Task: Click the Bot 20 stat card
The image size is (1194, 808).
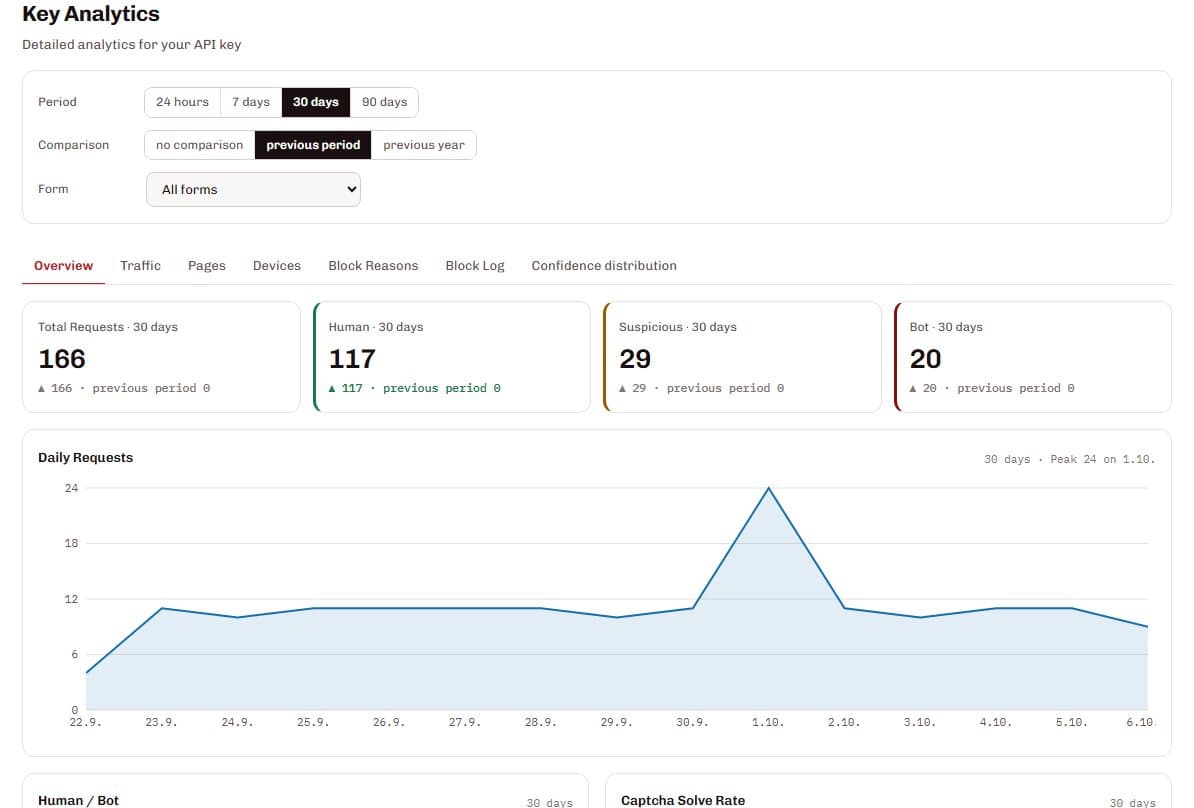Action: point(1033,357)
